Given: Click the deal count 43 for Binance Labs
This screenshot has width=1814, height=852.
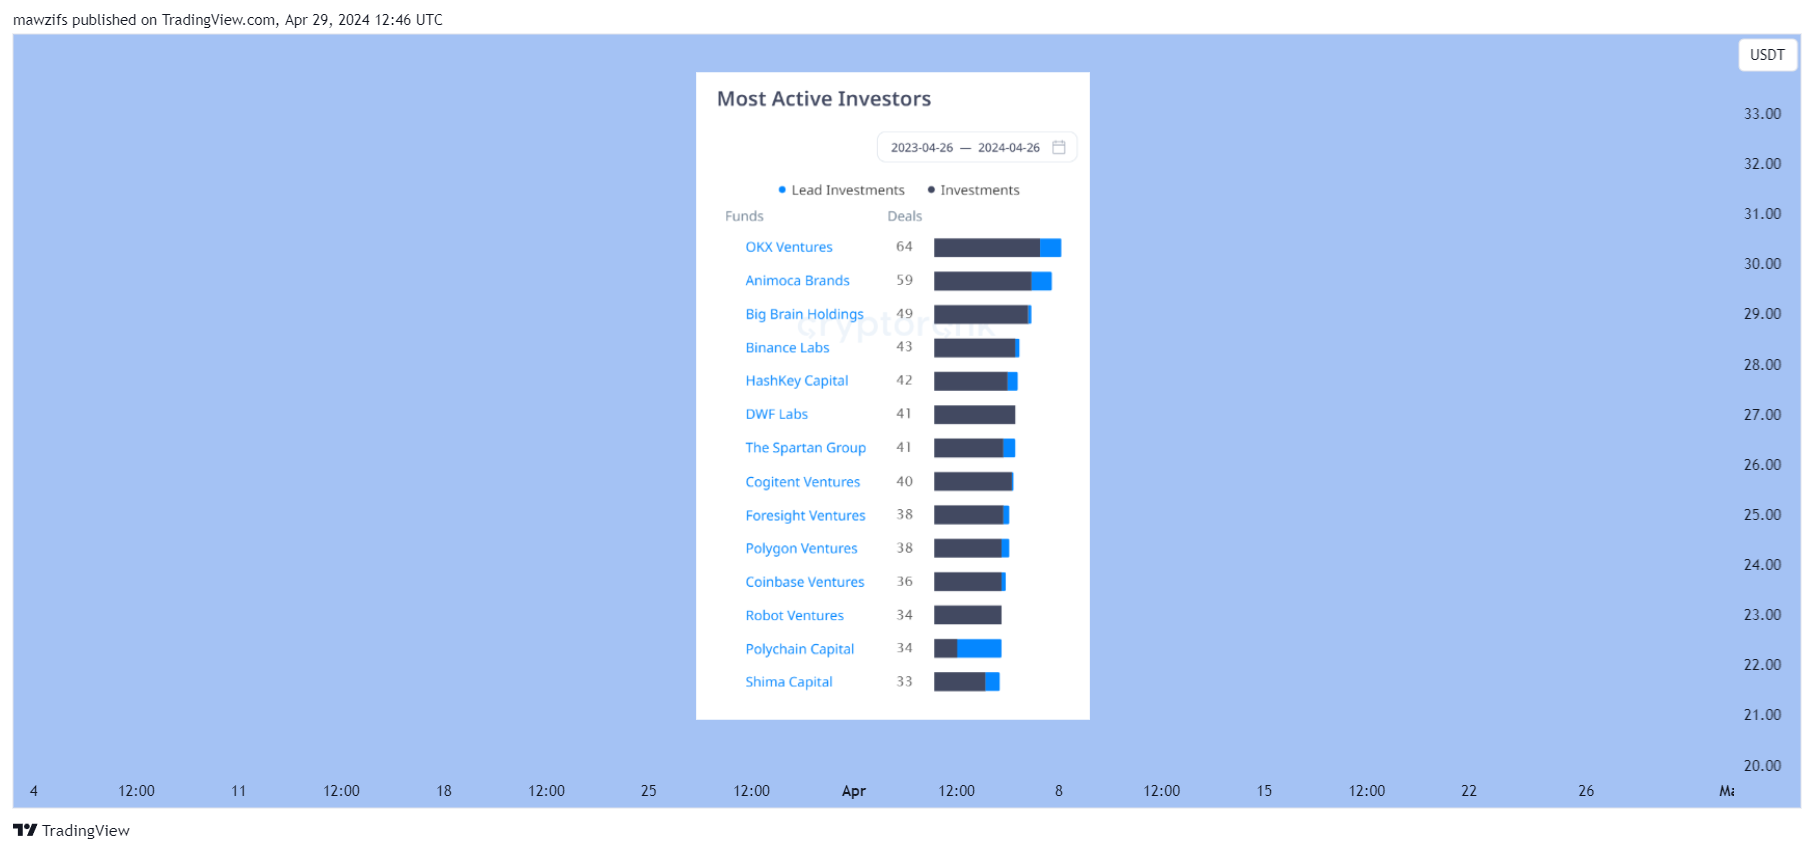Looking at the screenshot, I should pos(904,347).
